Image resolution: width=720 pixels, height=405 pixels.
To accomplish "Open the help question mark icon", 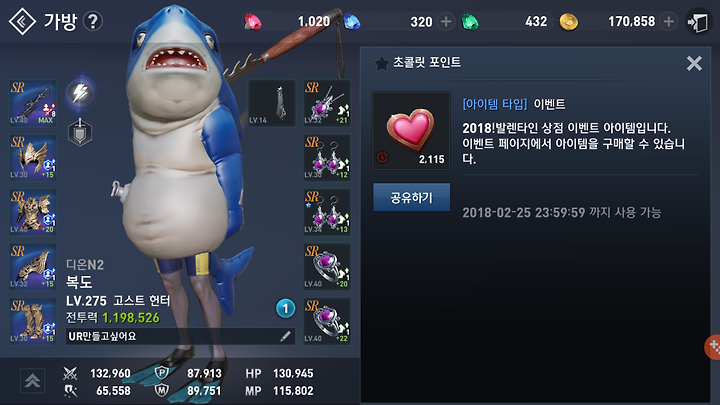I will [93, 21].
